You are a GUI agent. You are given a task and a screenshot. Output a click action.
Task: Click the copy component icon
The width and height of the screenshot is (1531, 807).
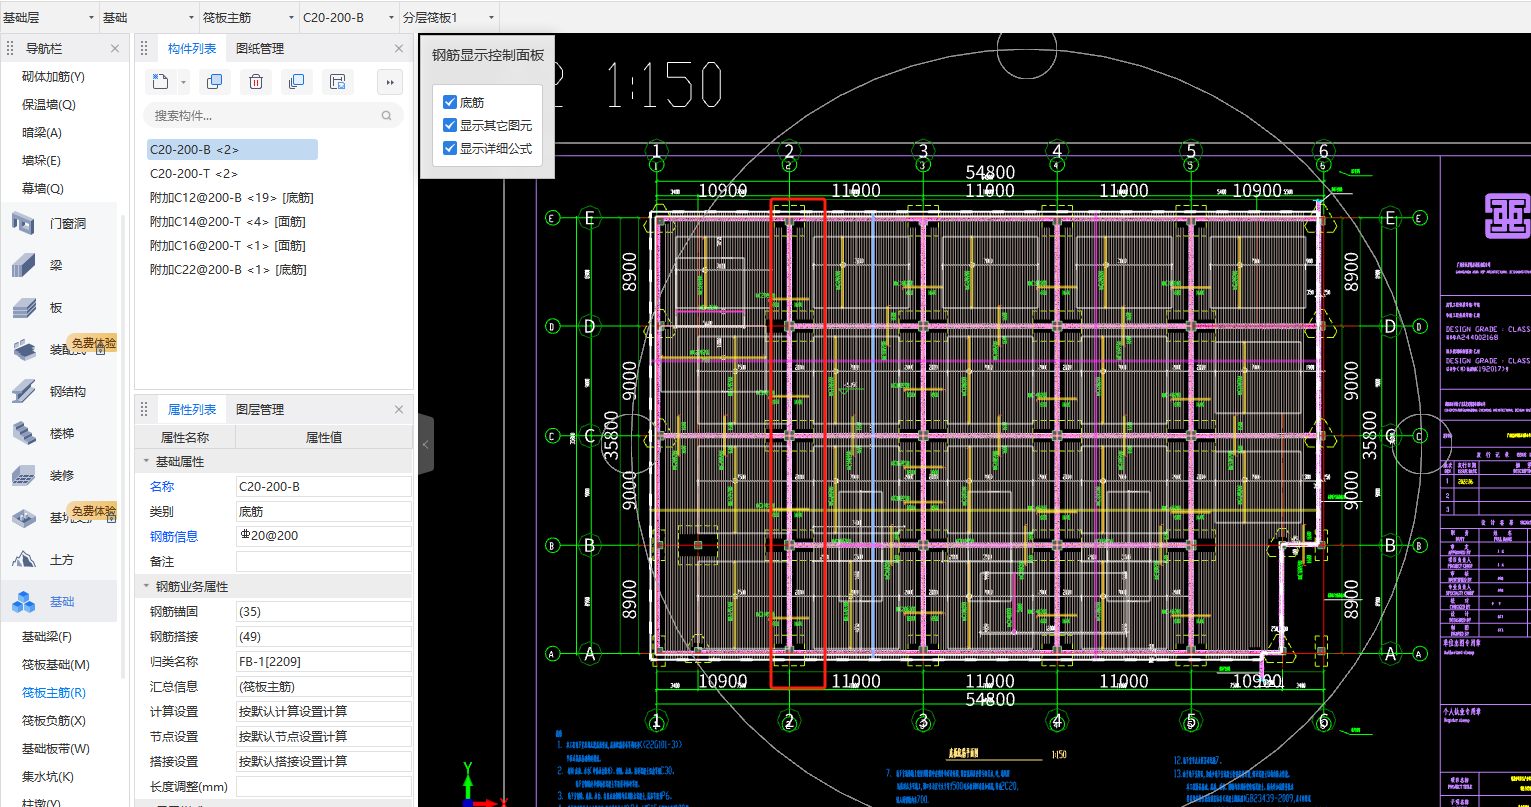pos(214,82)
